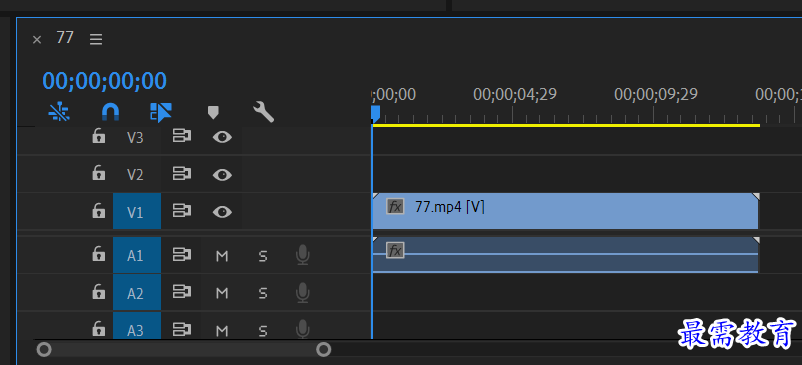Toggle sync lock on A2 track
The width and height of the screenshot is (802, 365).
click(x=181, y=292)
